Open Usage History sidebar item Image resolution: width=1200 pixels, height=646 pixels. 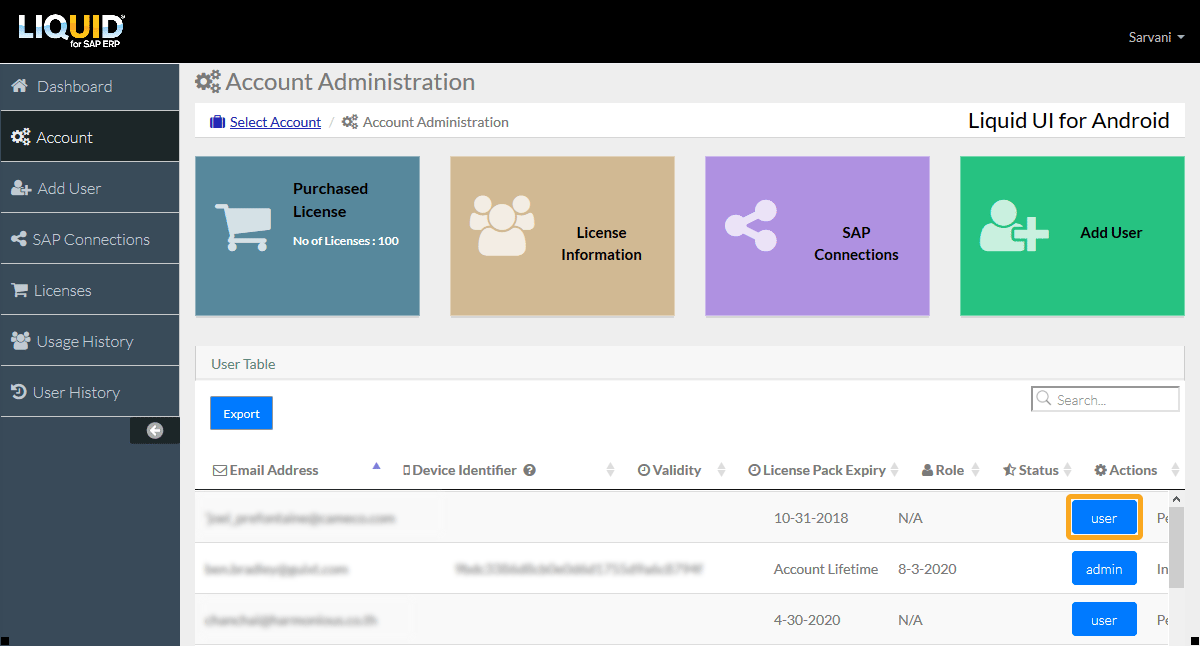[x=90, y=341]
